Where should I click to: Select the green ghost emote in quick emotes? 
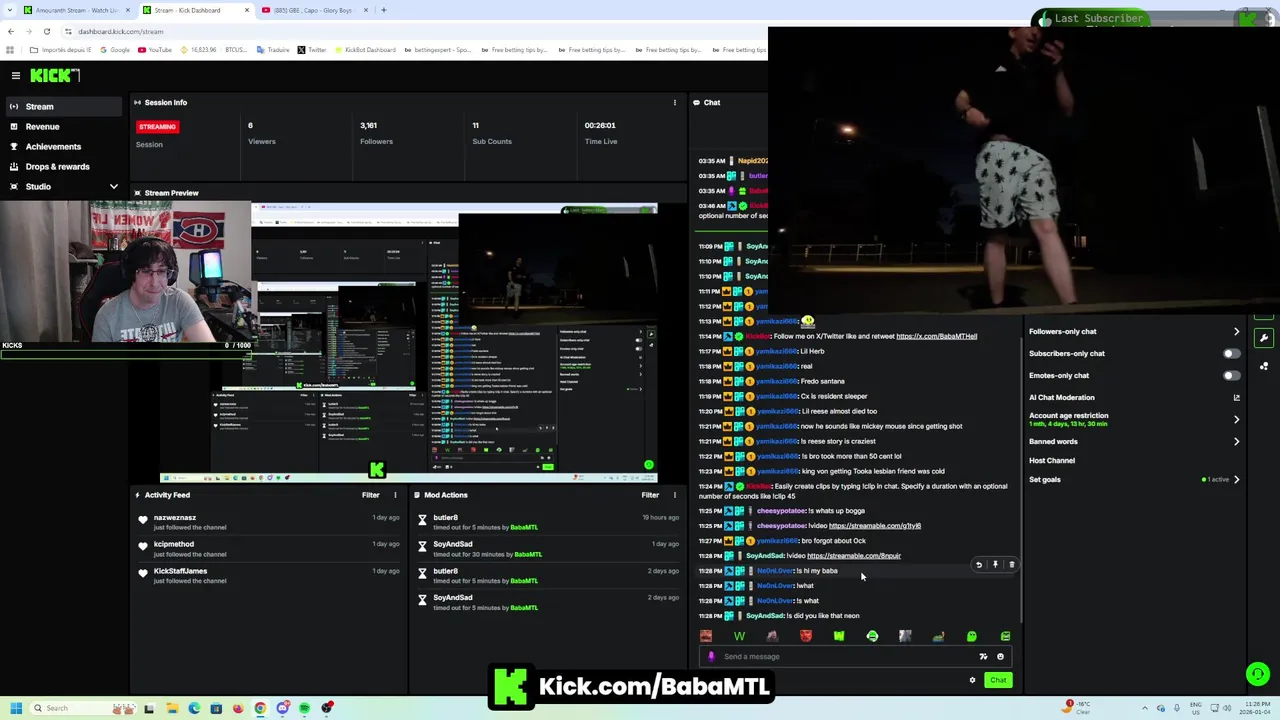[x=971, y=636]
